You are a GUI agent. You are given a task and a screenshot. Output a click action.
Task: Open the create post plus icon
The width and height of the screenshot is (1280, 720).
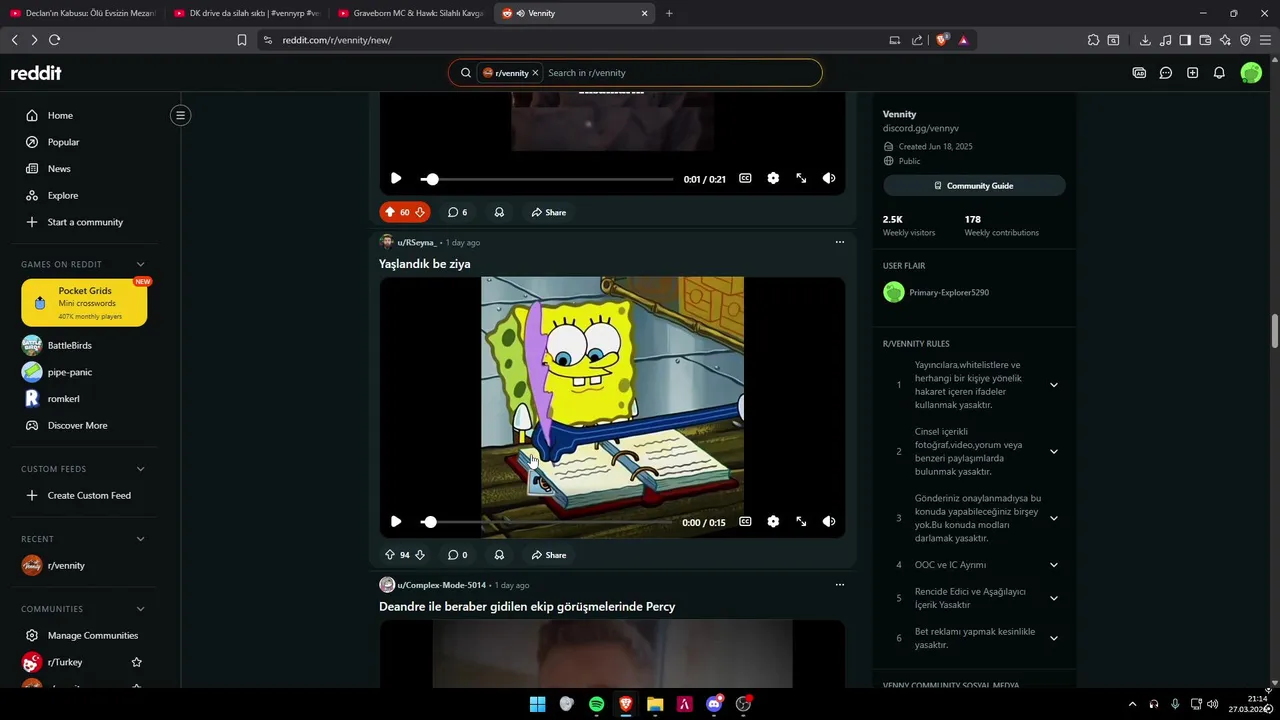click(1192, 73)
